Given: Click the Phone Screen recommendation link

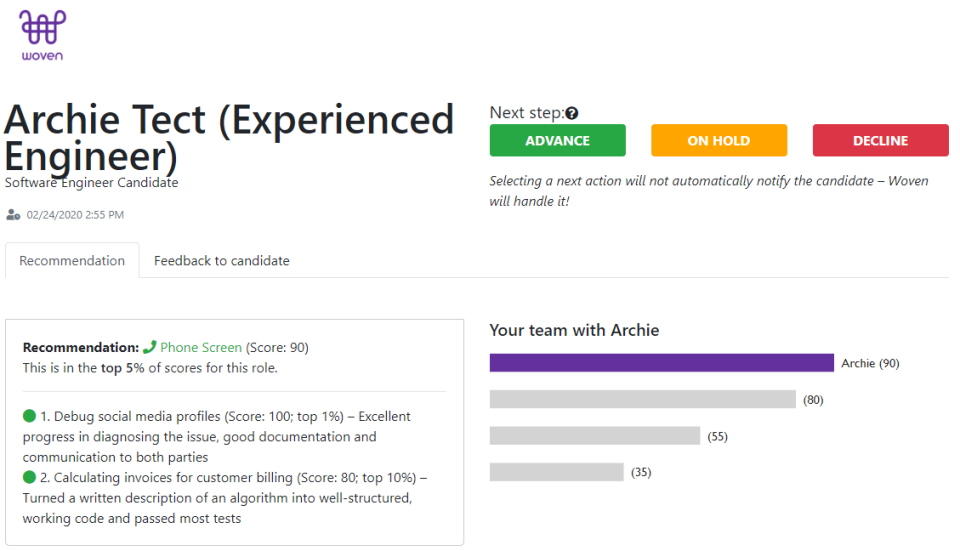Looking at the screenshot, I should point(201,348).
